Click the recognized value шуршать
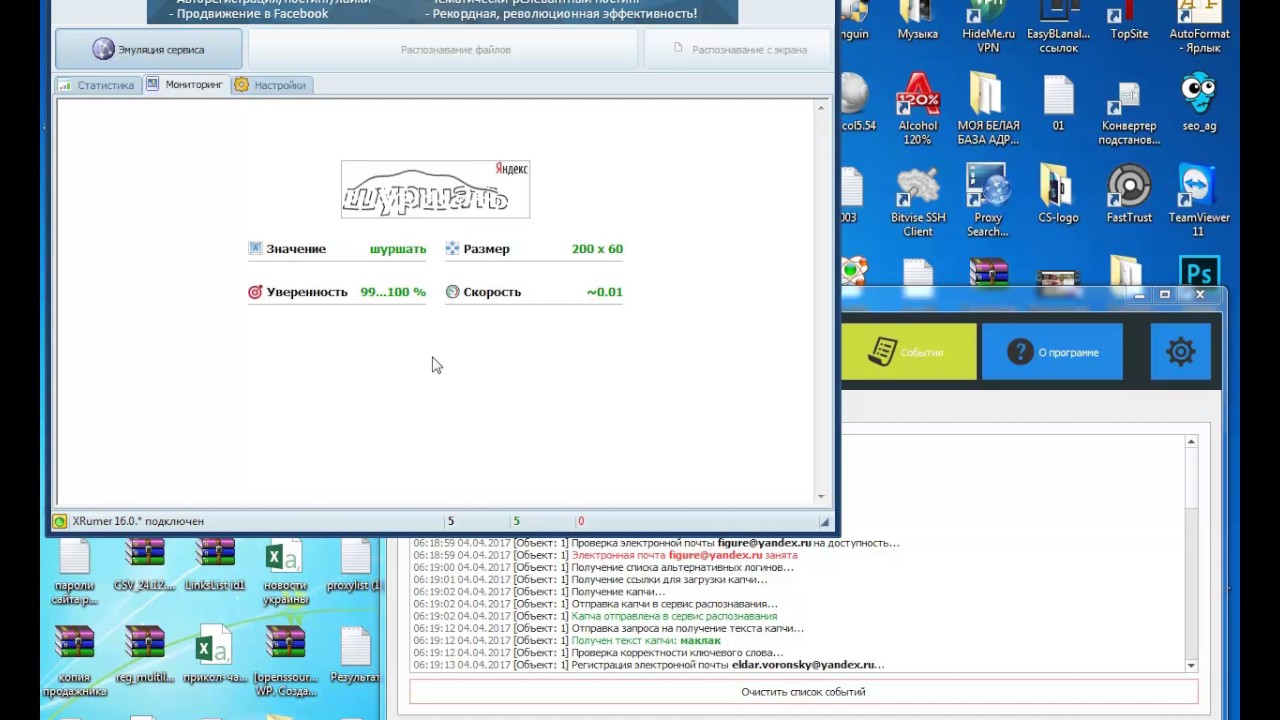This screenshot has height=720, width=1280. click(x=398, y=249)
